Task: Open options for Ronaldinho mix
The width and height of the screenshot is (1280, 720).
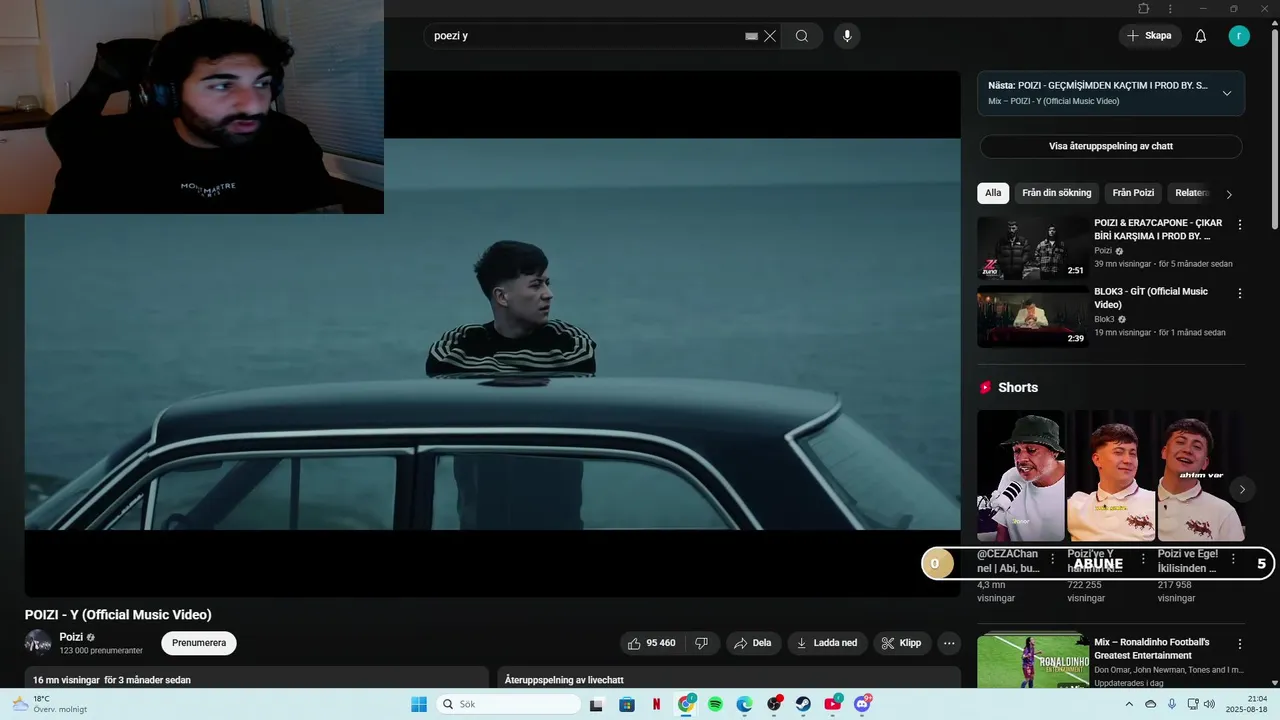Action: pos(1240,645)
